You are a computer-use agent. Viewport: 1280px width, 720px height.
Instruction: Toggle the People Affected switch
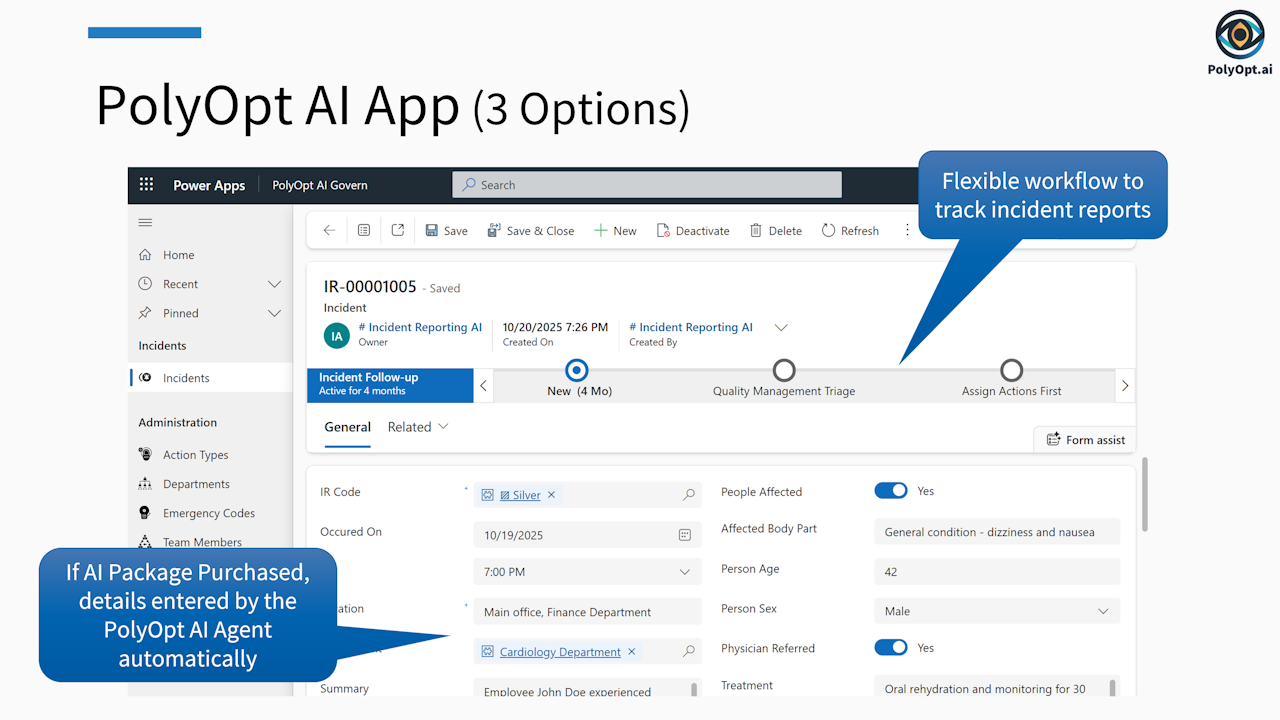click(x=890, y=491)
